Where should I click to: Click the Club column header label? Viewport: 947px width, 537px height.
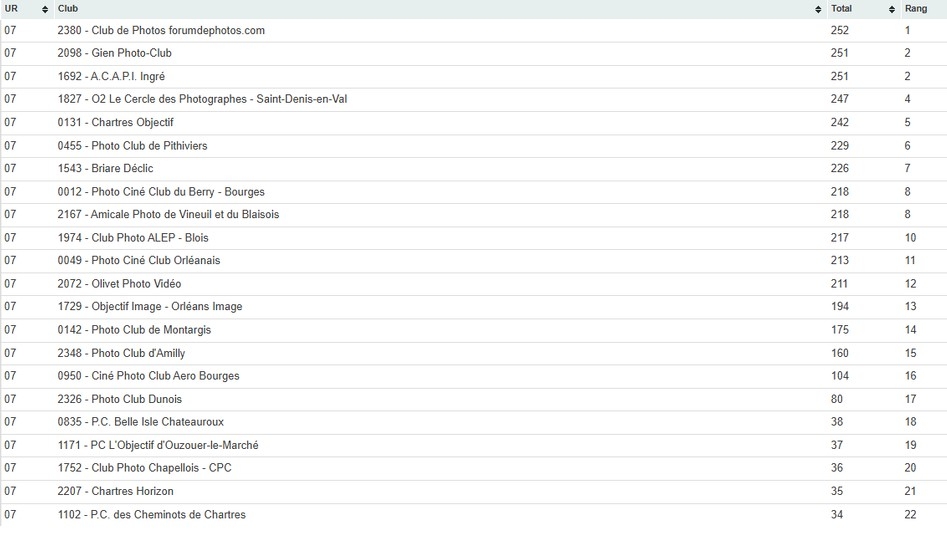coord(68,9)
